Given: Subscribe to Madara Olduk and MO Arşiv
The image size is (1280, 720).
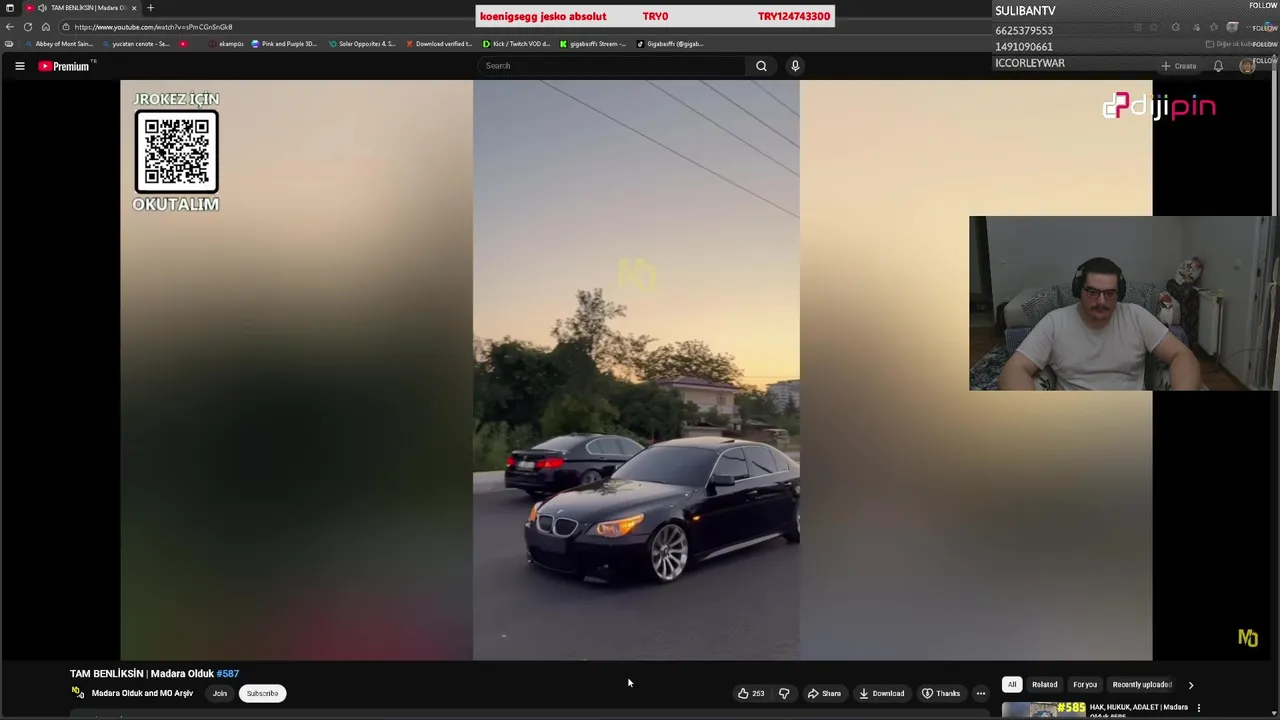Looking at the screenshot, I should click(263, 693).
